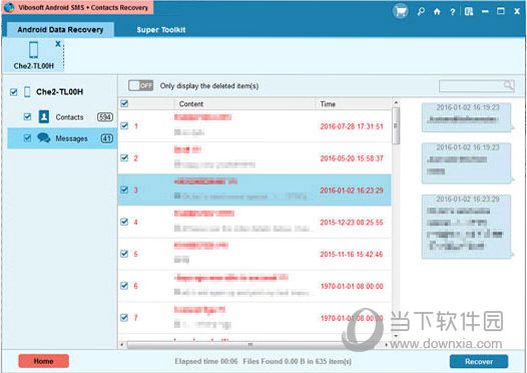This screenshot has width=527, height=373.
Task: Uncheck the Messages checkbox
Action: pos(28,138)
